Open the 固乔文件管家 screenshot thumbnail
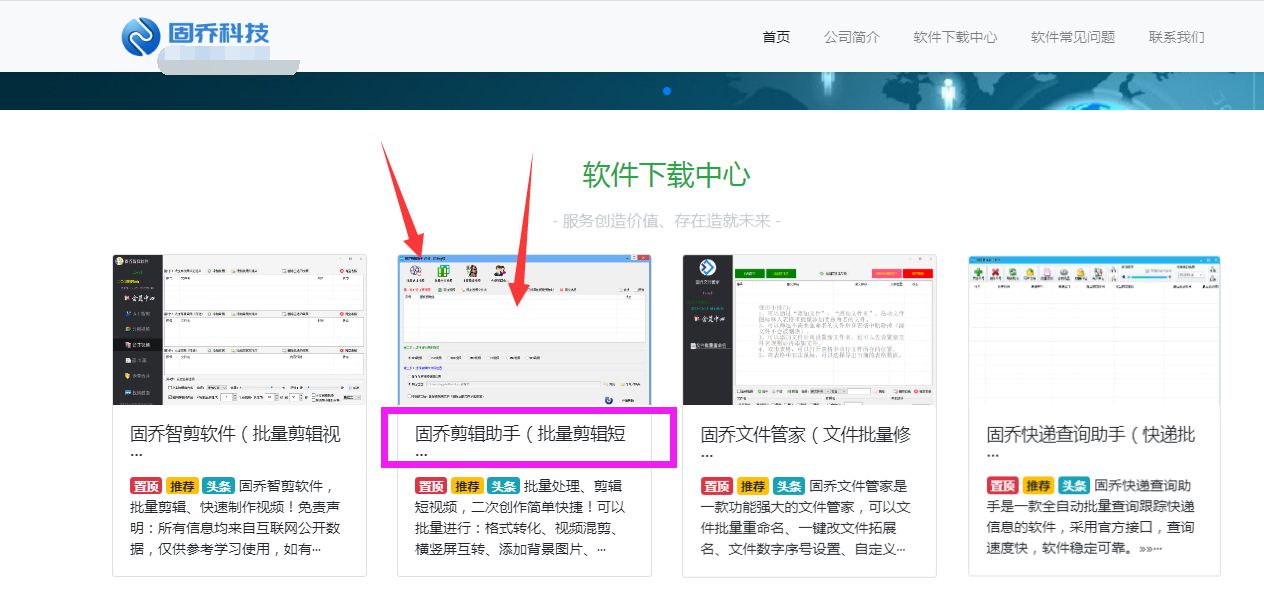Screen dimensions: 1264x595 tap(809, 329)
